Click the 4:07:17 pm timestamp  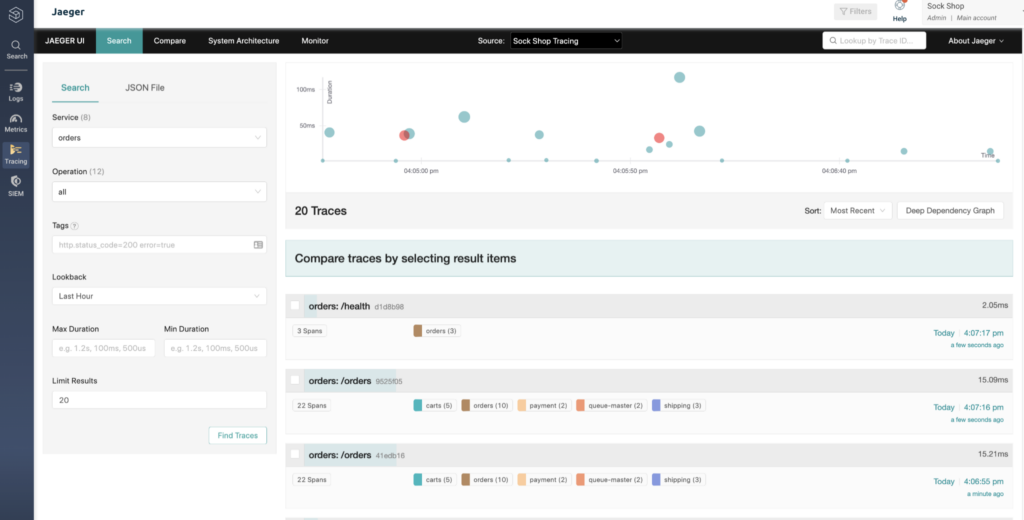tap(984, 333)
